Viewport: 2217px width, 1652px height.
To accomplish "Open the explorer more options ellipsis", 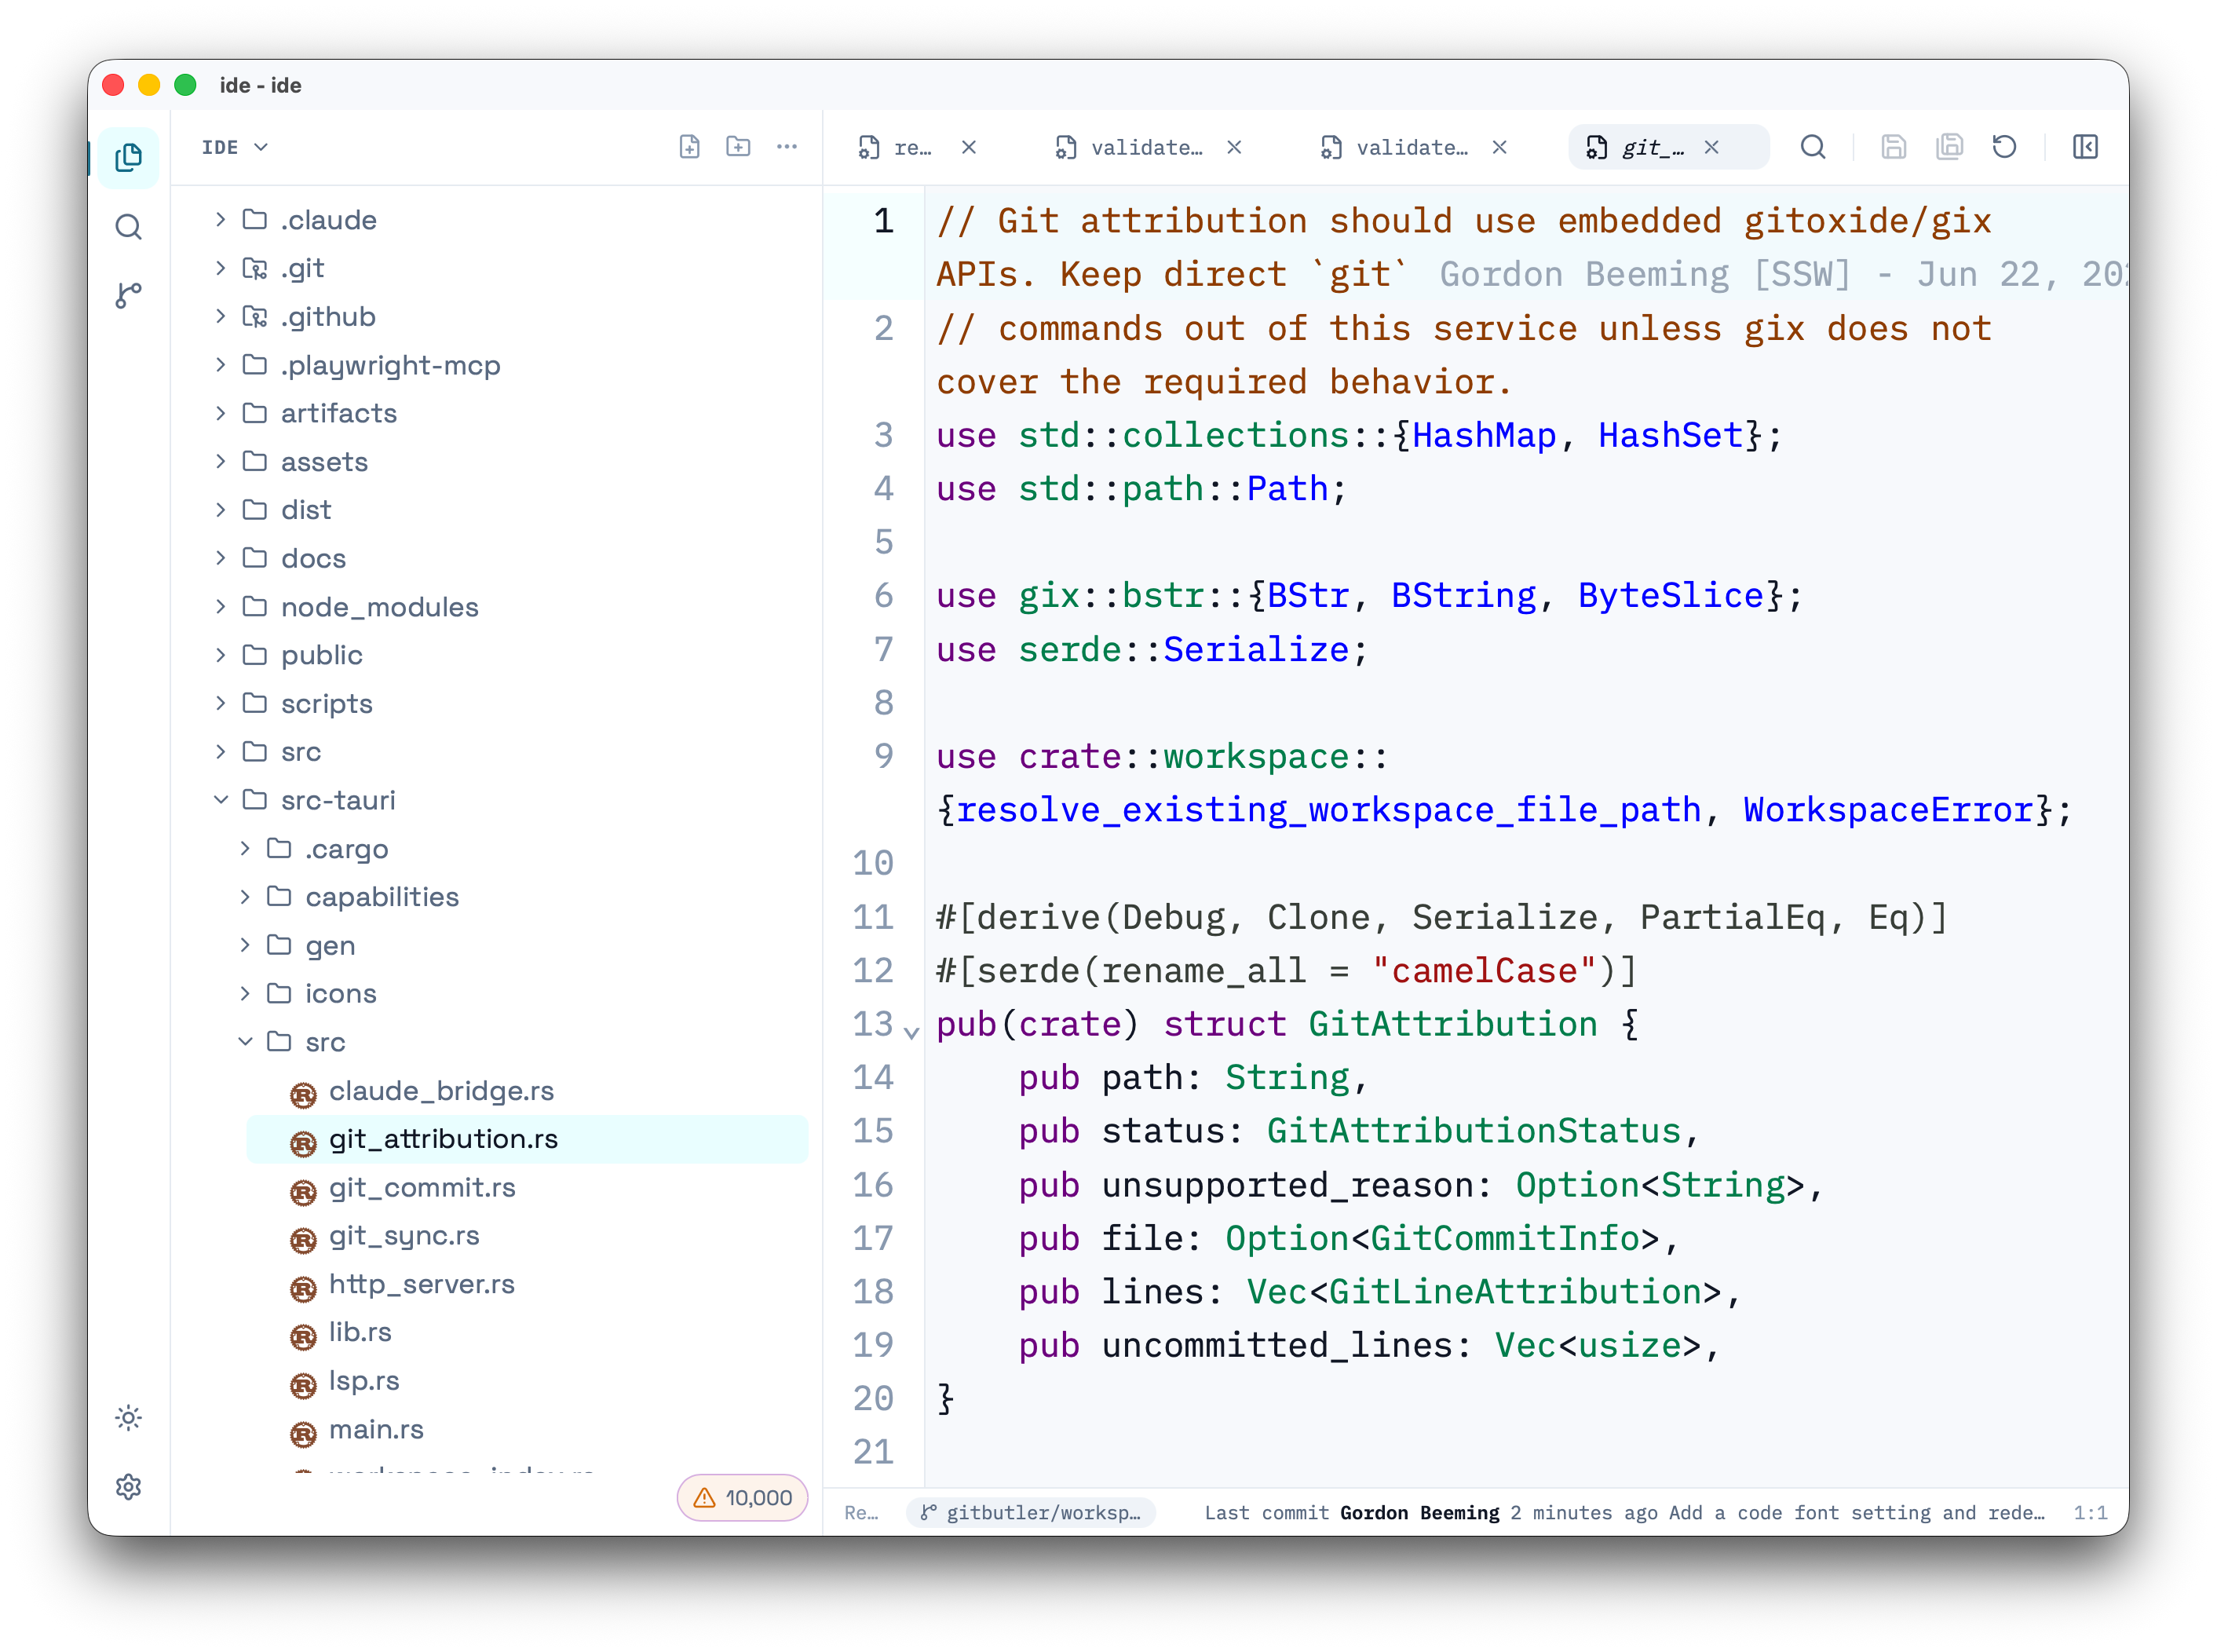I will tap(787, 147).
